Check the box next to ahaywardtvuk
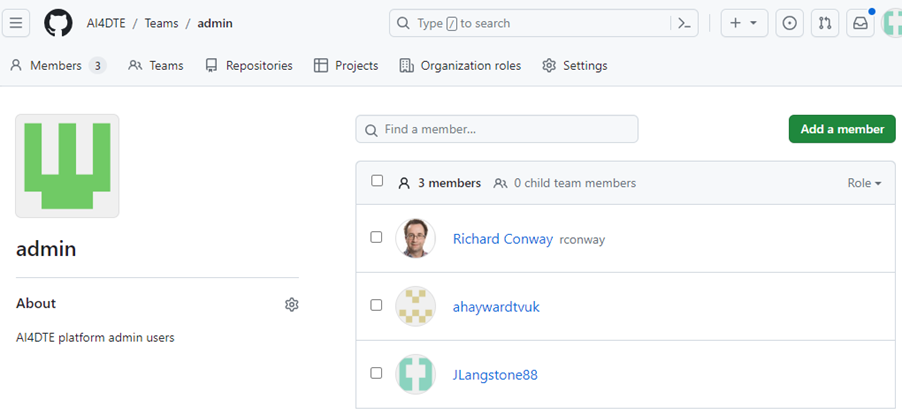 pos(377,305)
